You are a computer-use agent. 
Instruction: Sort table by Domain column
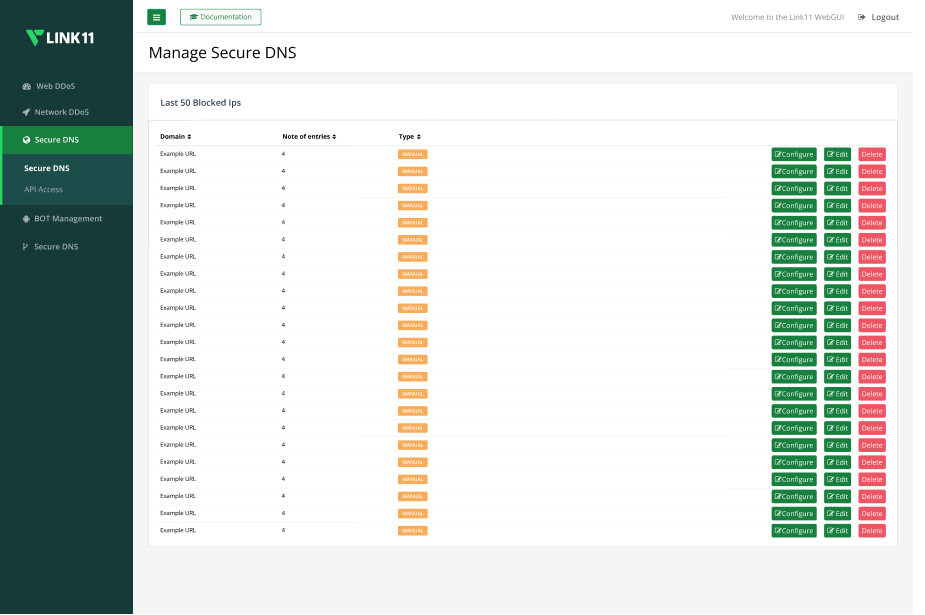pyautogui.click(x=176, y=136)
